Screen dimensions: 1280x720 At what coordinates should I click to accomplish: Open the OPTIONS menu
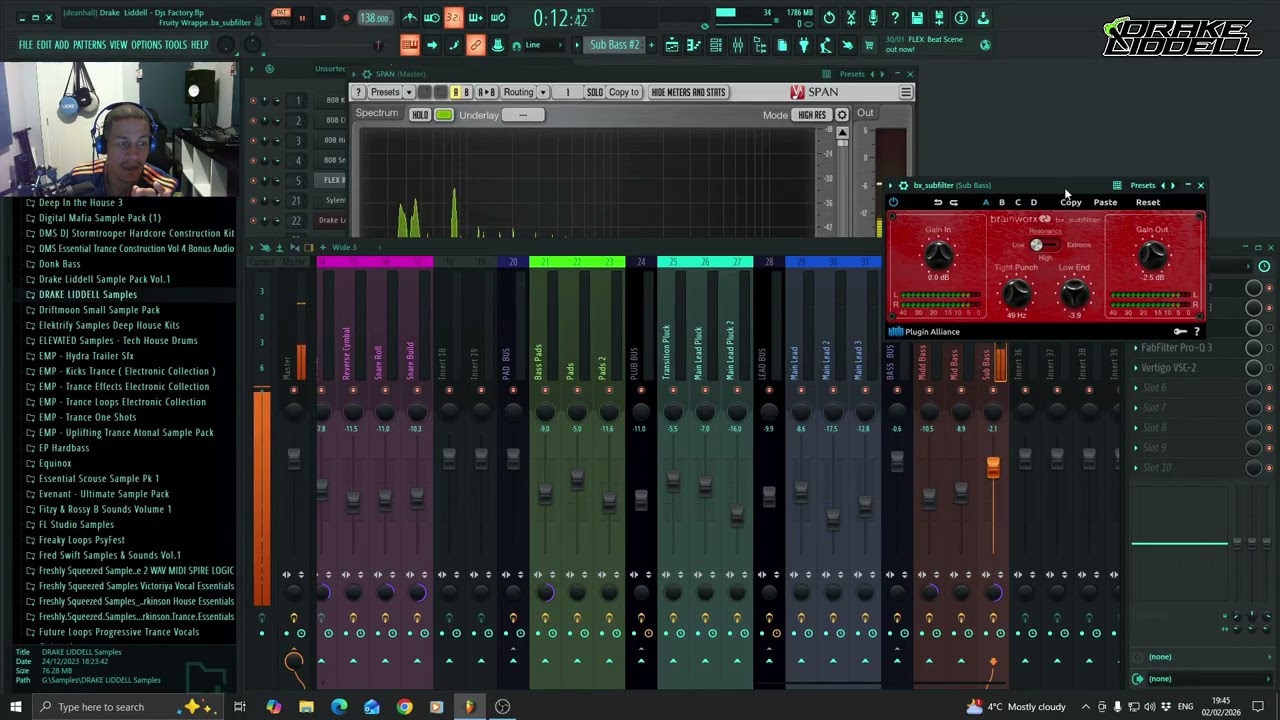pyautogui.click(x=146, y=45)
